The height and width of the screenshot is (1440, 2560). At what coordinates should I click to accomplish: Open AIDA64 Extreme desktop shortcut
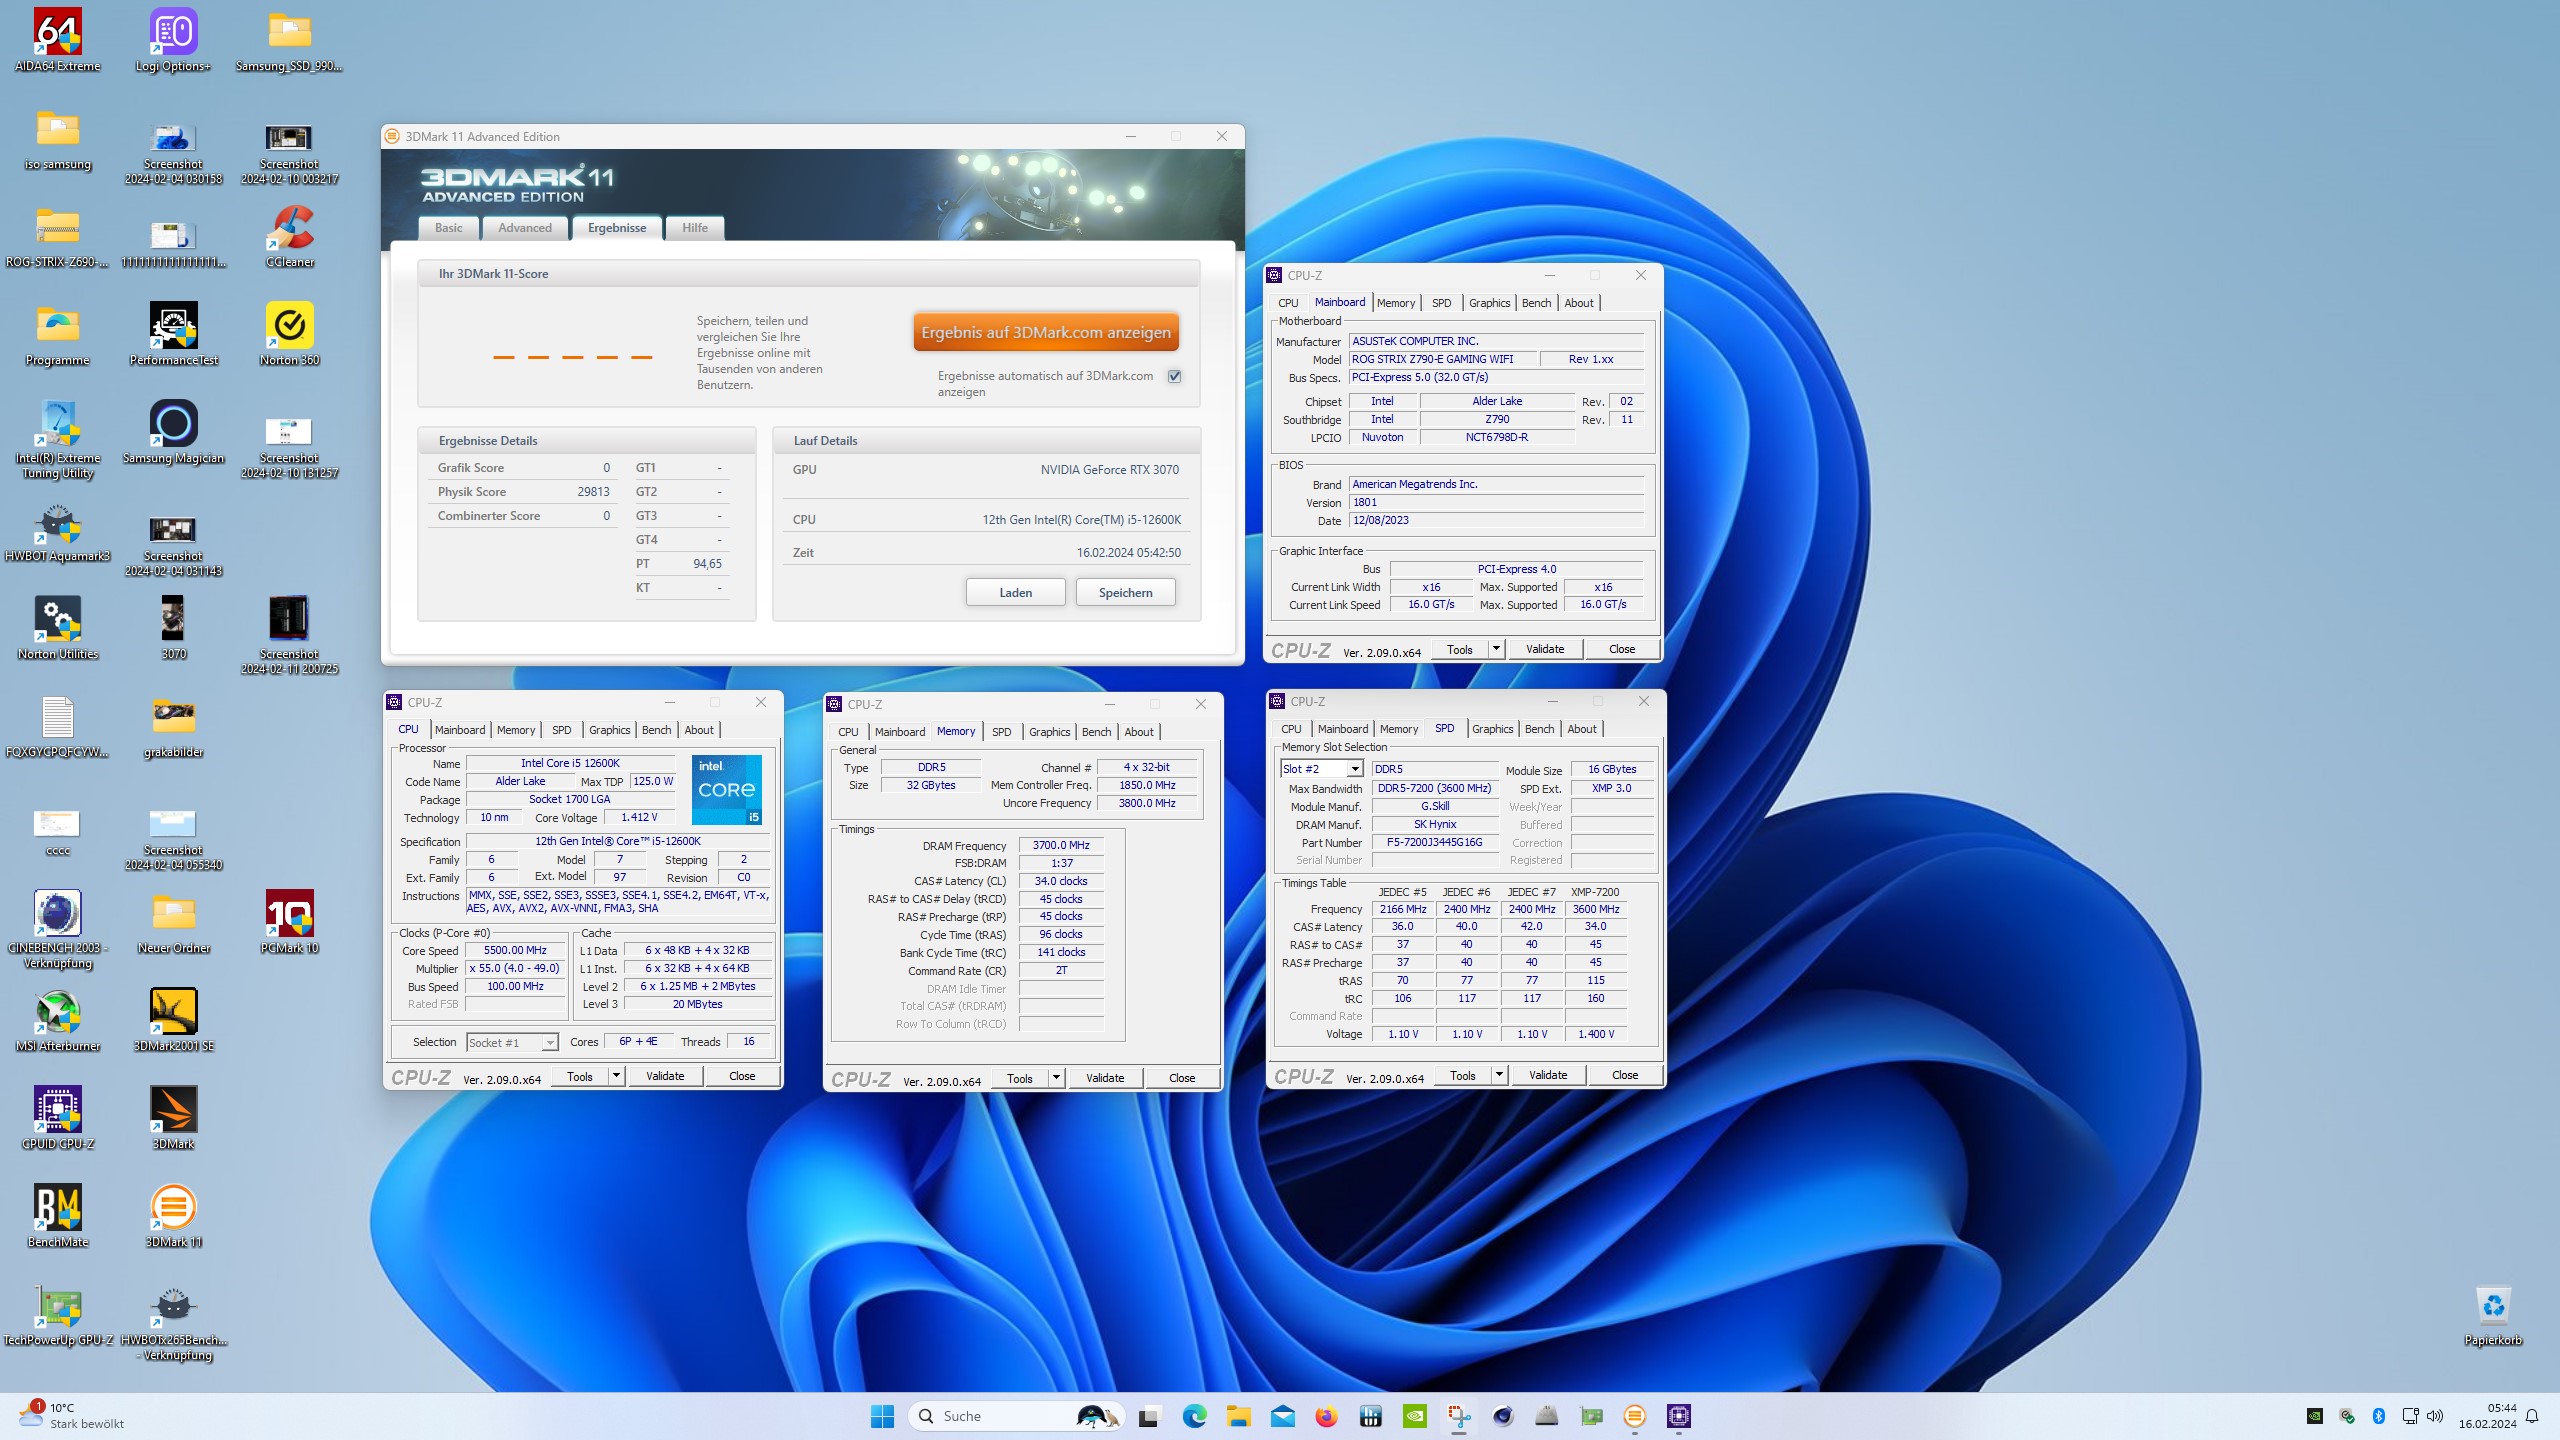(58, 41)
